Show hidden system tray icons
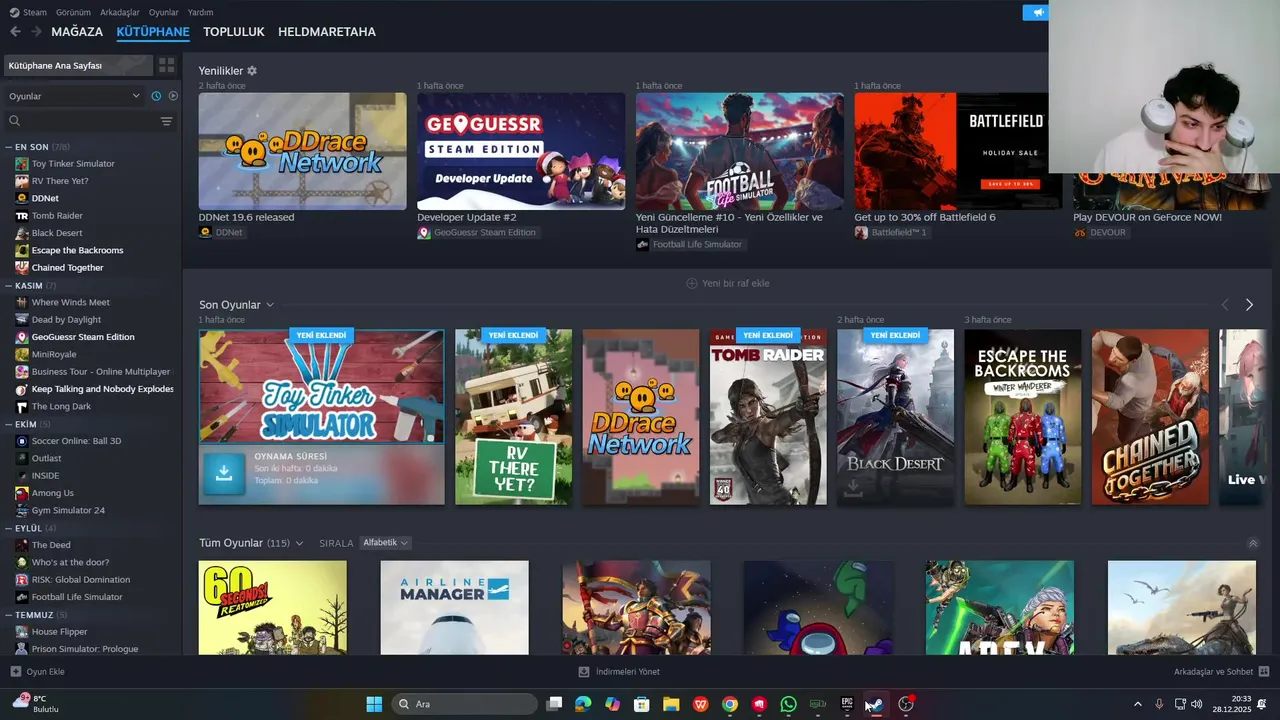This screenshot has width=1280, height=720. pyautogui.click(x=1137, y=704)
